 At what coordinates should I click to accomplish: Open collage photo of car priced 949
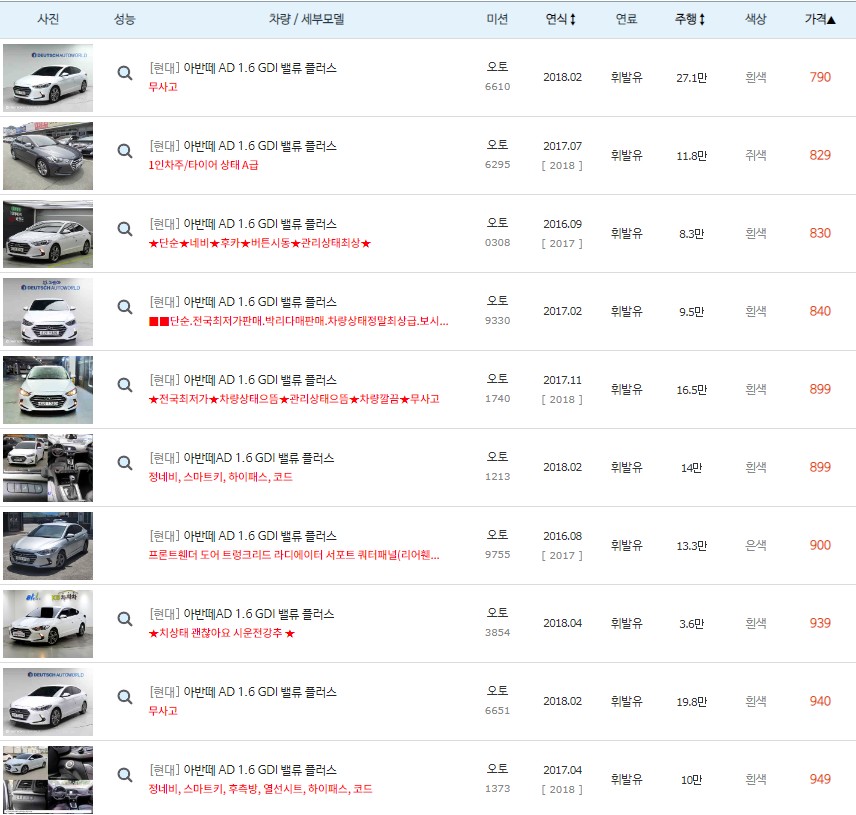coord(48,780)
